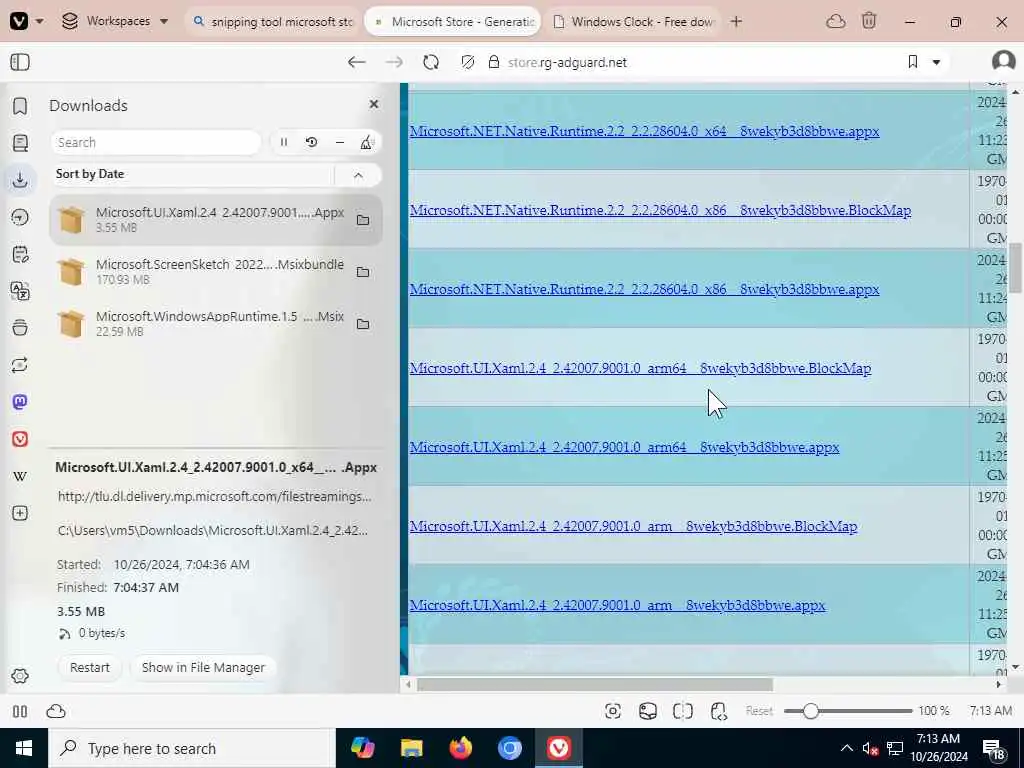
Task: Select the Downloads panel icon
Action: (x=20, y=180)
